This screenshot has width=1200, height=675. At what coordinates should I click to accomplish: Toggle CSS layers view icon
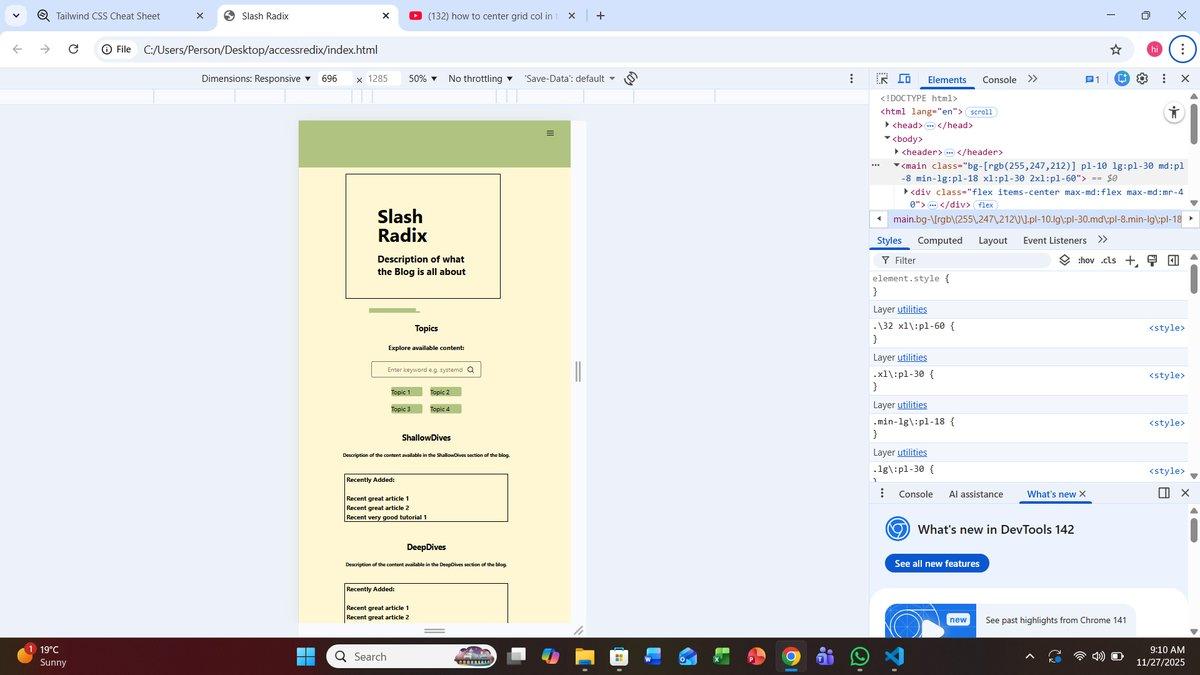(x=1065, y=261)
